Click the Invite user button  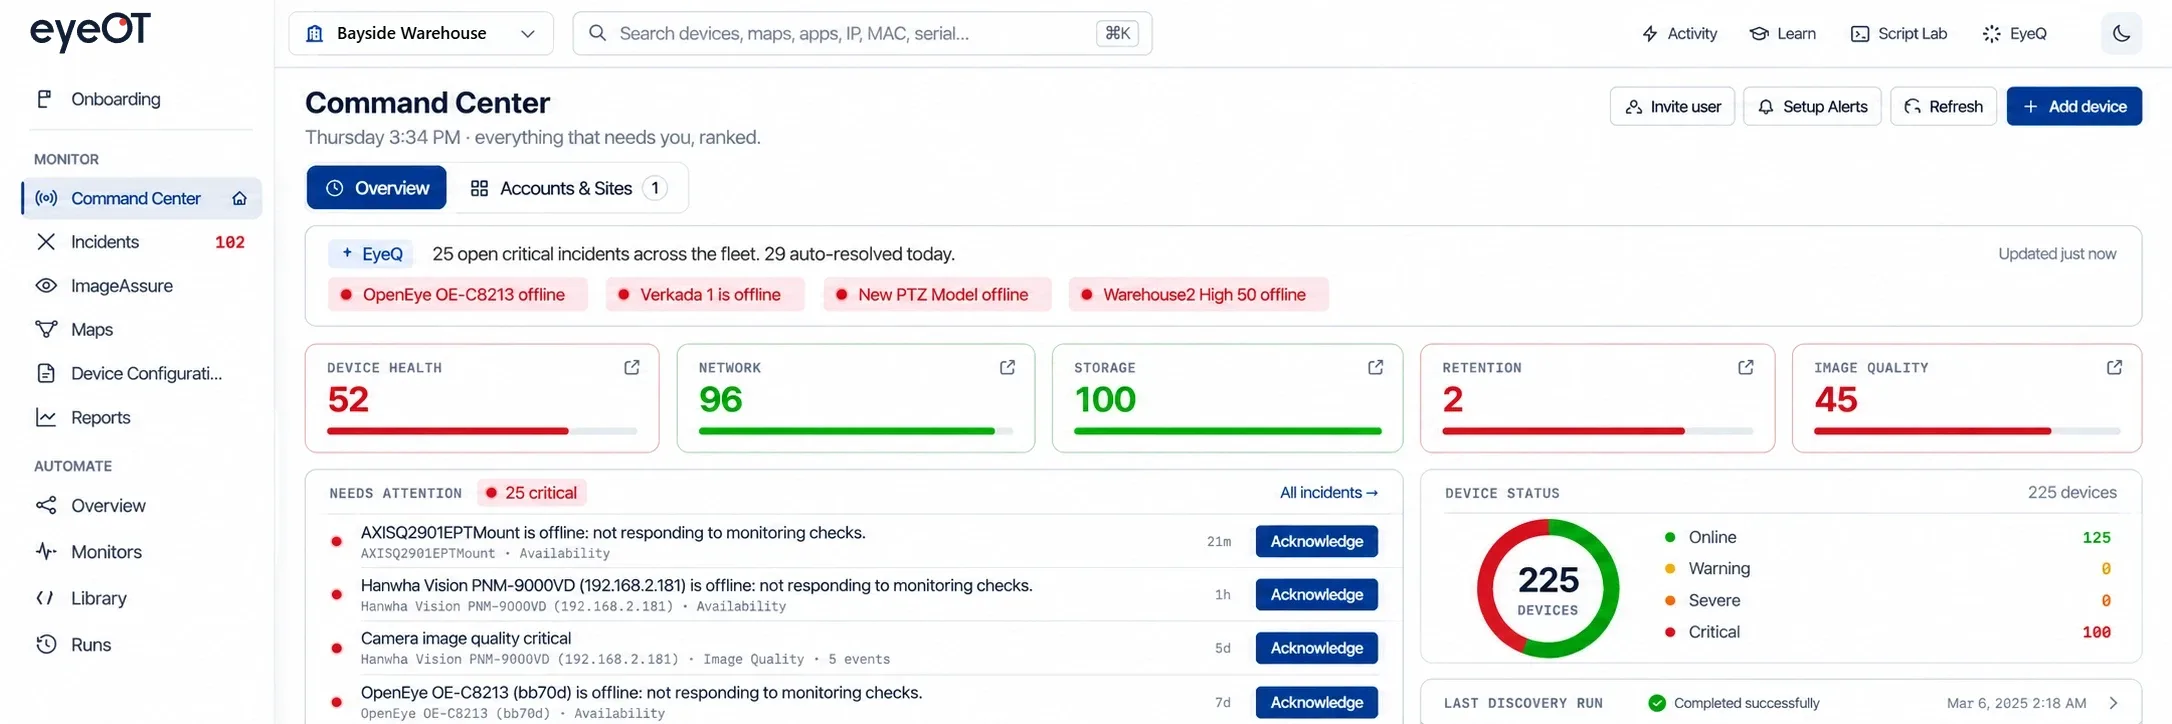point(1672,106)
